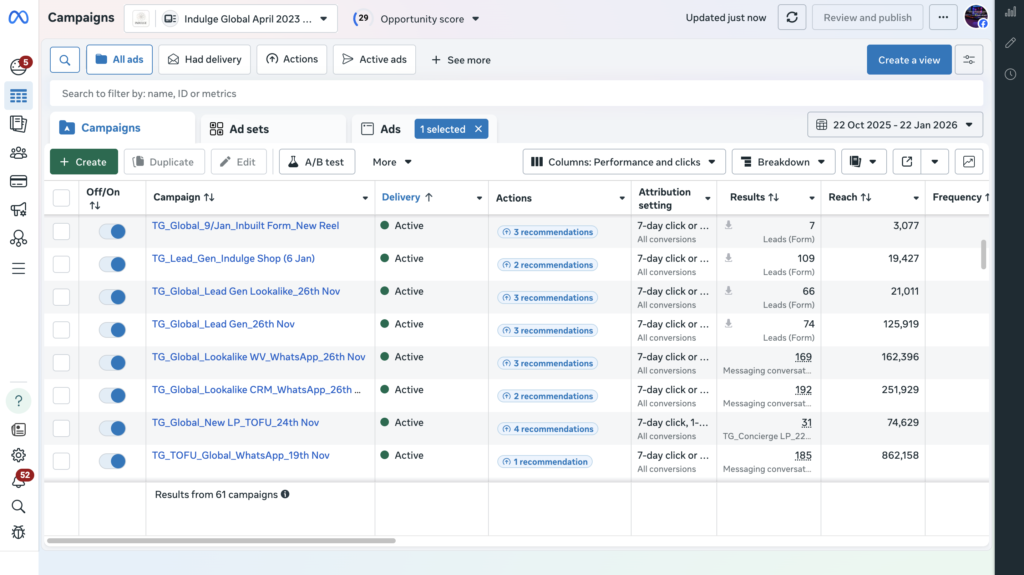Expand Columns: Performance and clicks dropdown
The height and width of the screenshot is (575, 1024).
(x=624, y=162)
